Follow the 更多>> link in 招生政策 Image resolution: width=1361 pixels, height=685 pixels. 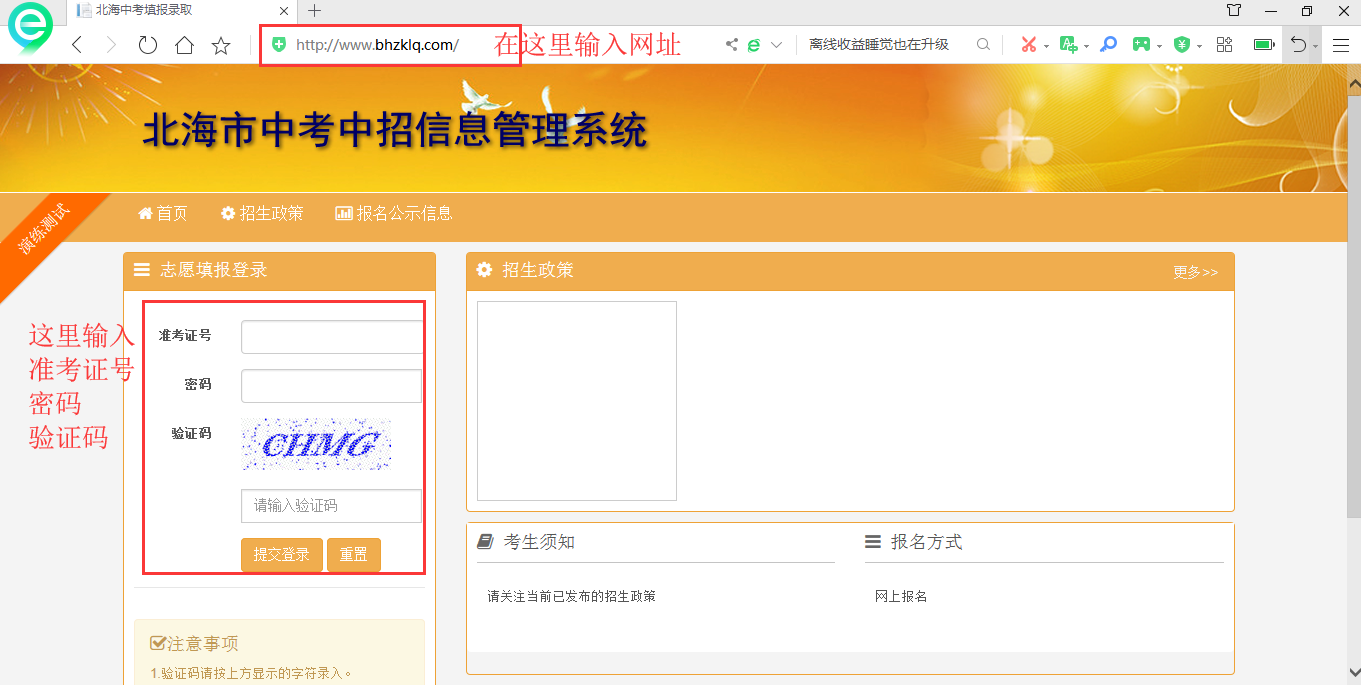pyautogui.click(x=1195, y=272)
